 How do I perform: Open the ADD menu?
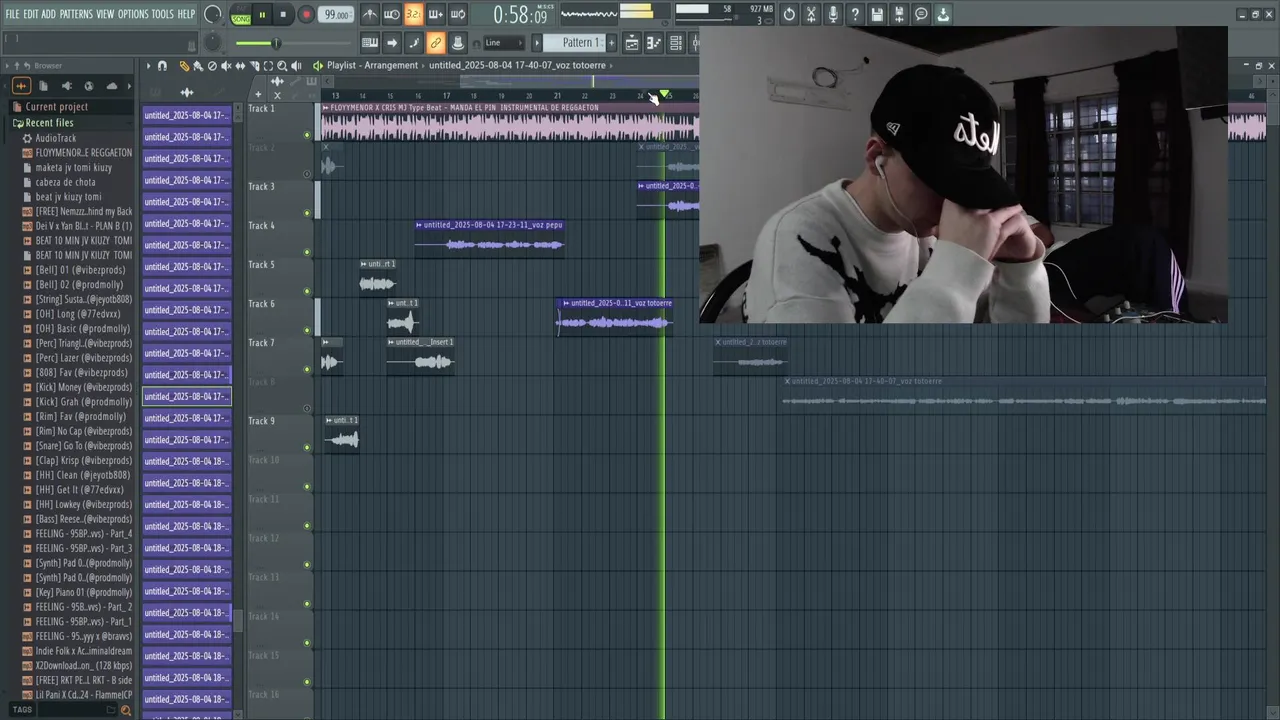[x=48, y=14]
